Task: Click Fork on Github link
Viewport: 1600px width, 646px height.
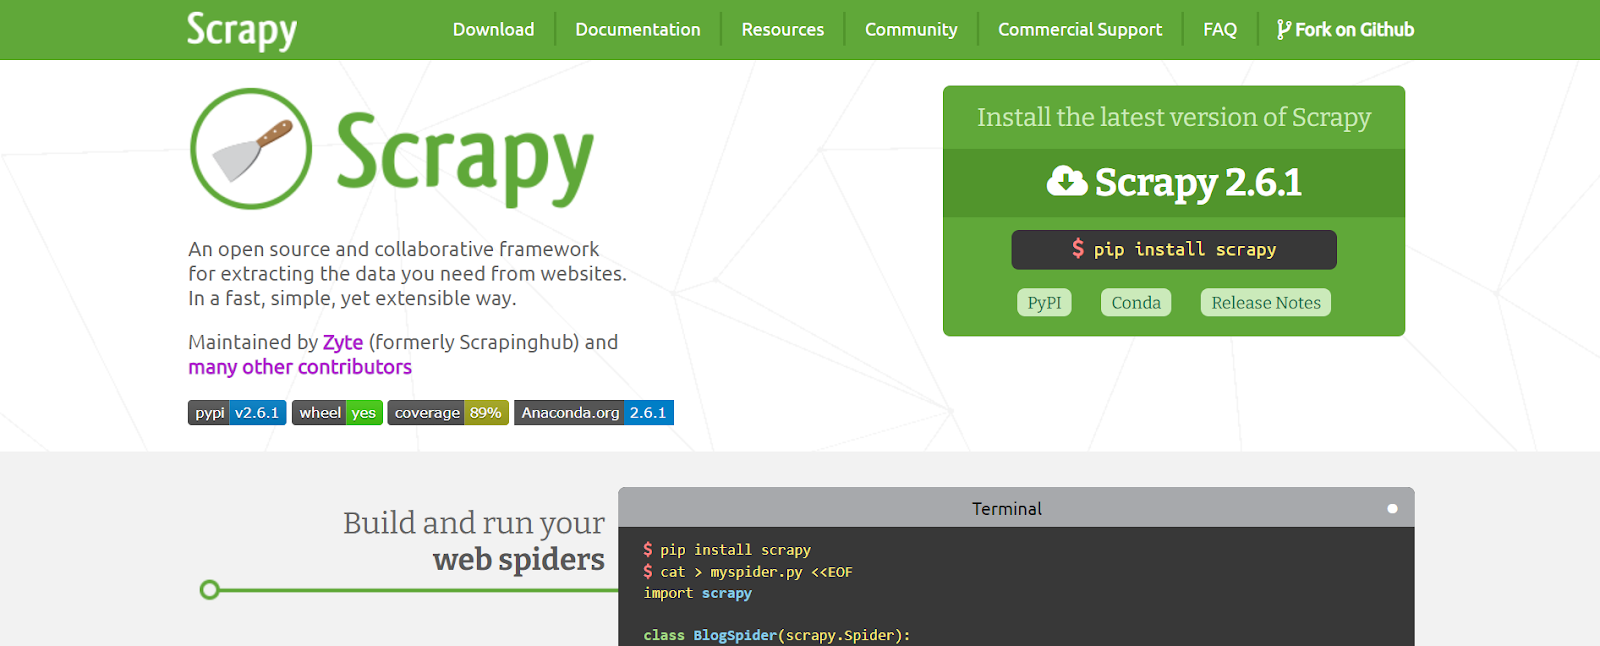Action: coord(1346,30)
